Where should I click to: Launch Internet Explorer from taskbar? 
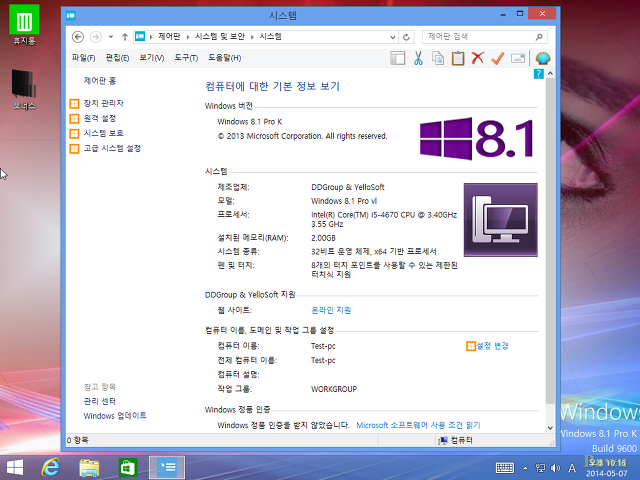51,468
